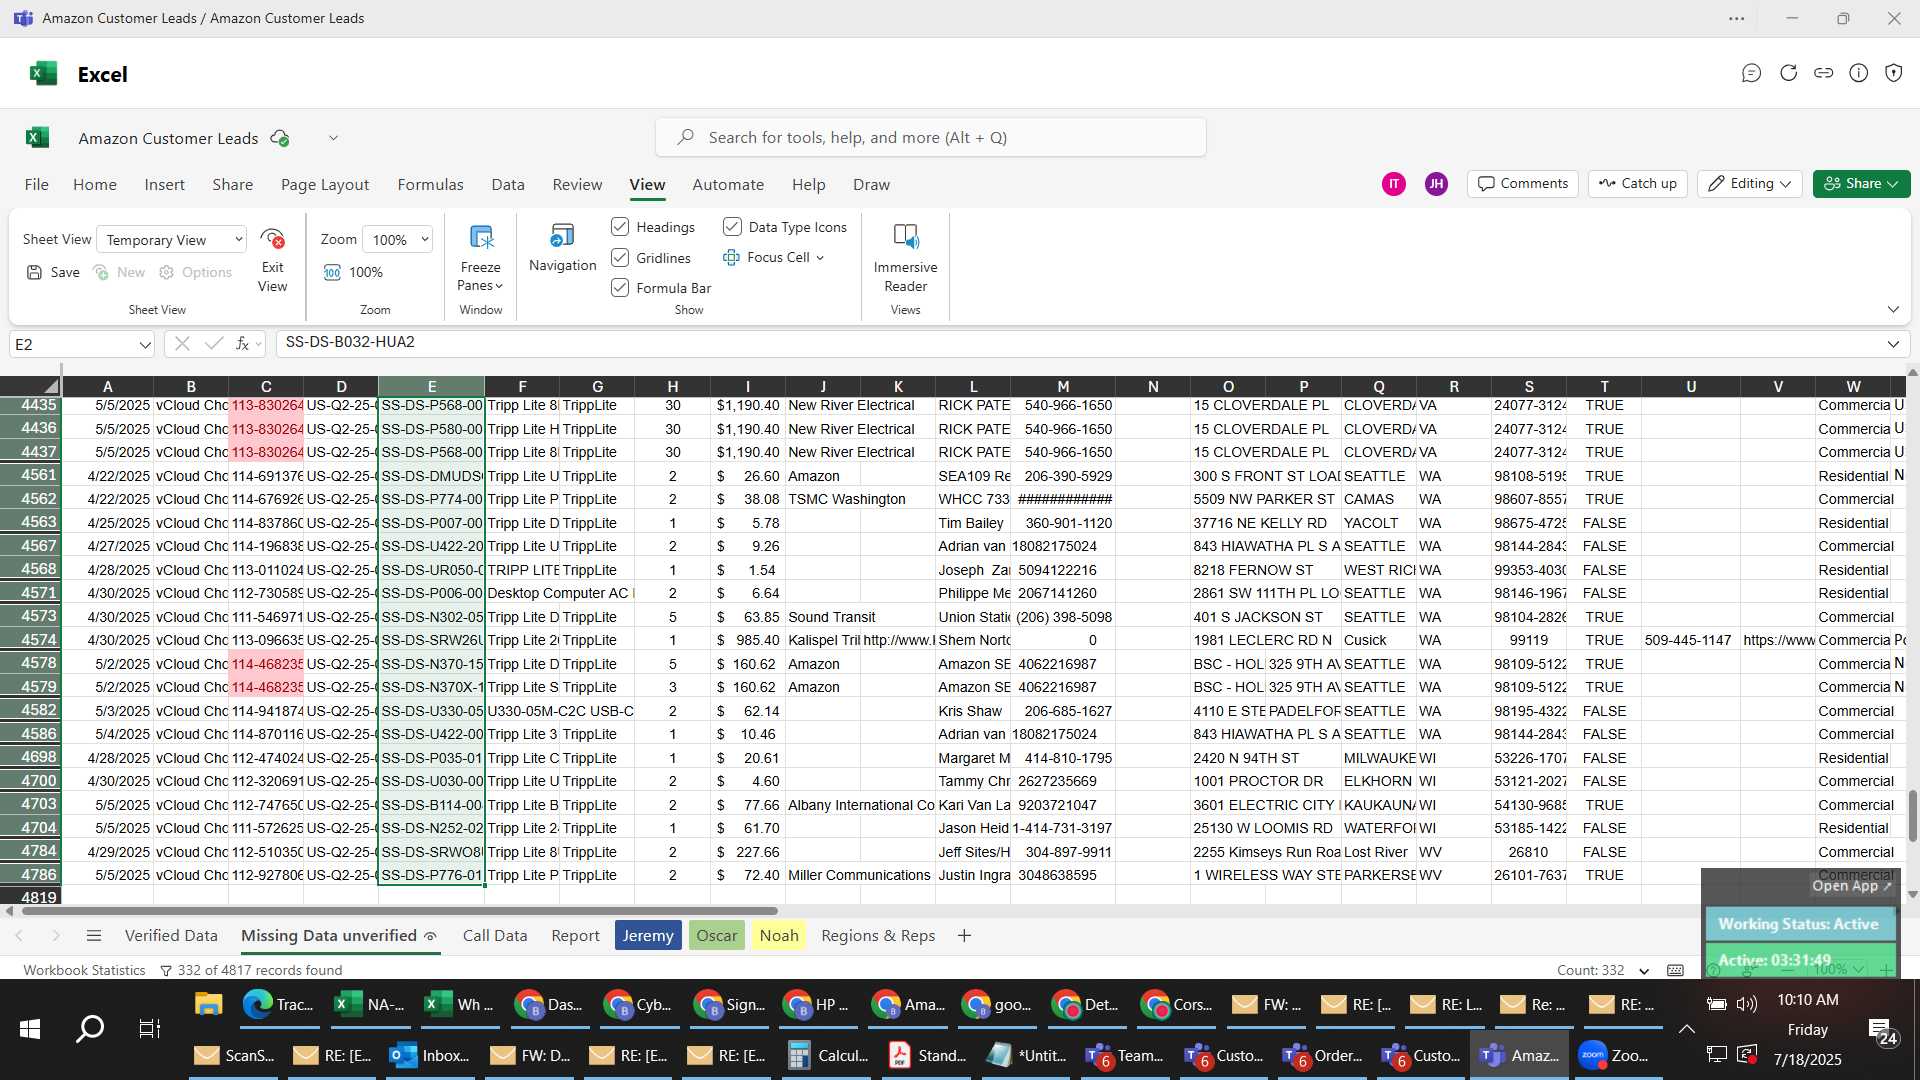Click the Focus Cell icon
1920x1080 pixels.
click(x=731, y=258)
